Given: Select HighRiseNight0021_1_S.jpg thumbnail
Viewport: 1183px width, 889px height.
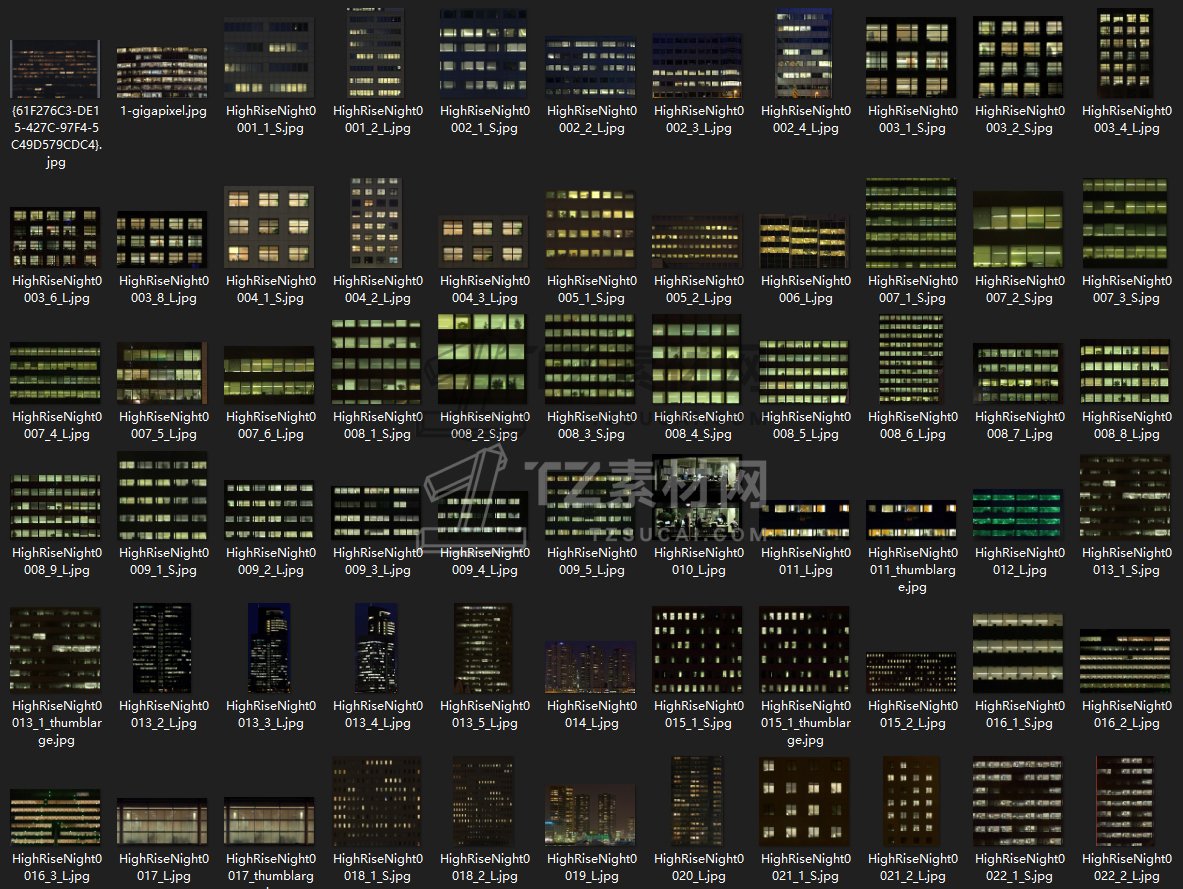Looking at the screenshot, I should [x=804, y=801].
